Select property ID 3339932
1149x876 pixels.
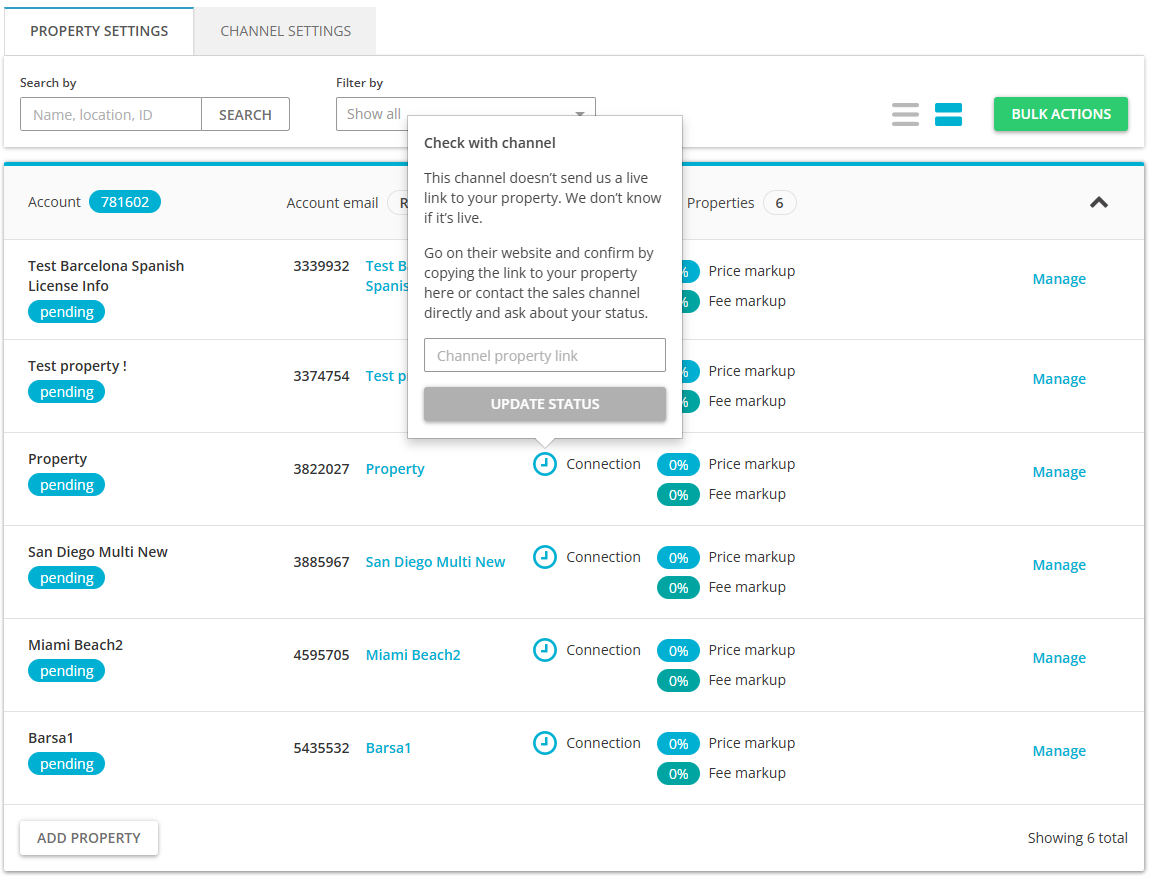321,266
